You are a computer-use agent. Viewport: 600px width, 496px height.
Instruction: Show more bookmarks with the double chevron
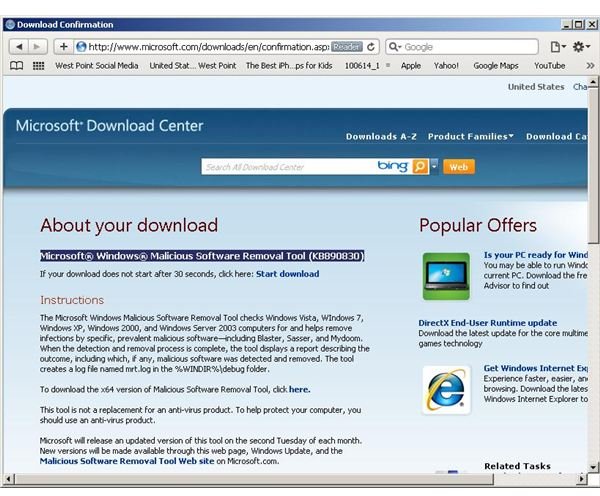click(x=590, y=66)
